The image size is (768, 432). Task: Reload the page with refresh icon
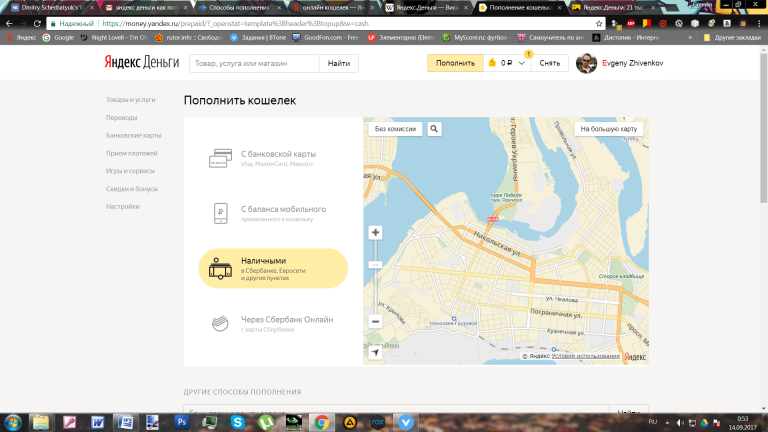tap(37, 24)
